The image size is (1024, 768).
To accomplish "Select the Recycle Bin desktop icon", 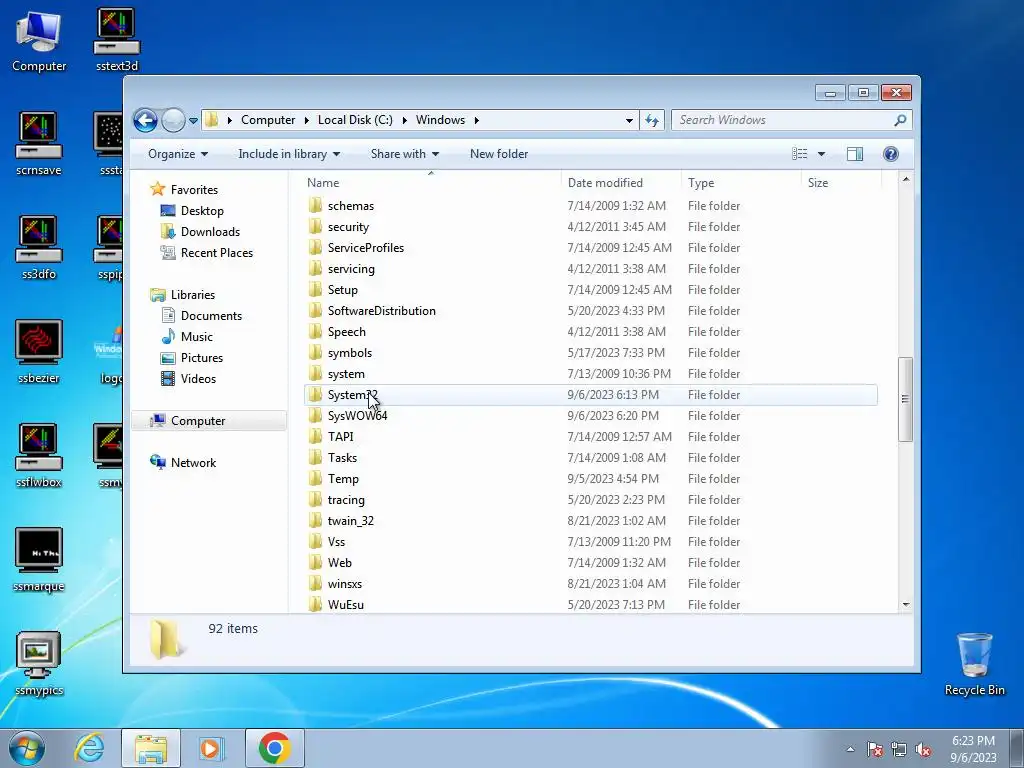I will (974, 664).
